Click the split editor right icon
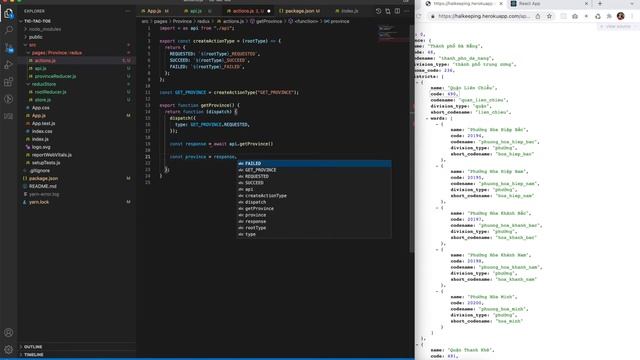Image resolution: width=640 pixels, height=360 pixels. tap(397, 11)
